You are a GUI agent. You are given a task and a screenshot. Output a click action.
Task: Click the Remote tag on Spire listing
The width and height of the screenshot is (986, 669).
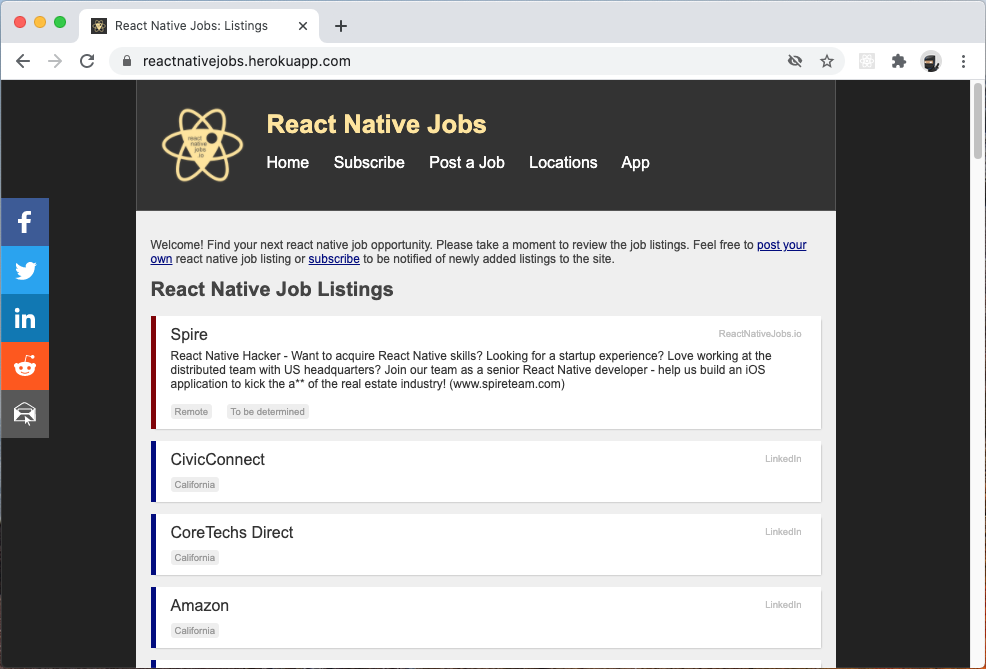click(x=191, y=412)
